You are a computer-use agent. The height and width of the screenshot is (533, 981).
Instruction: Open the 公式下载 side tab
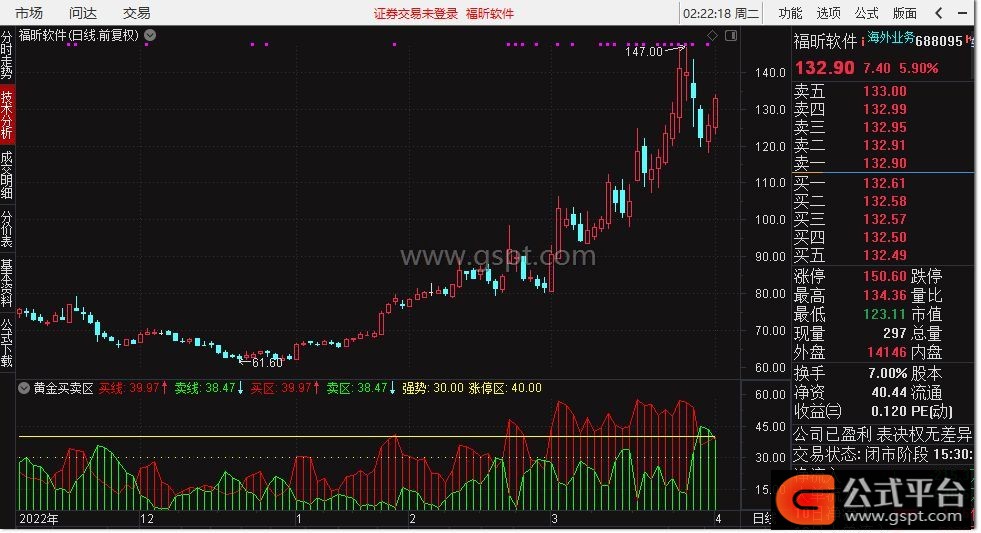click(x=7, y=343)
